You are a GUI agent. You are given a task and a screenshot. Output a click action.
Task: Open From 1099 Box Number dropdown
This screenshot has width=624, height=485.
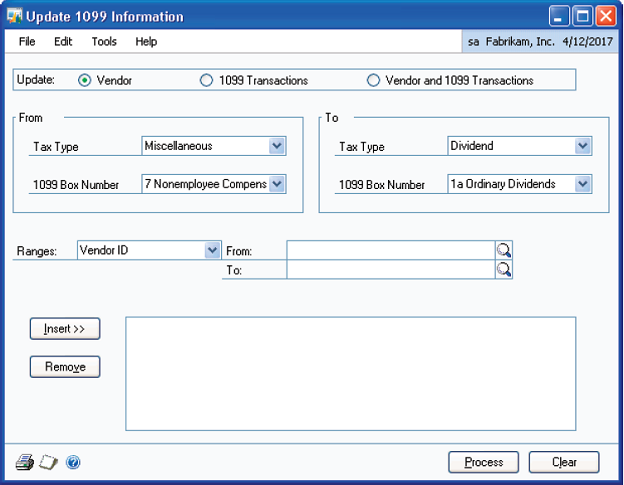[x=277, y=184]
